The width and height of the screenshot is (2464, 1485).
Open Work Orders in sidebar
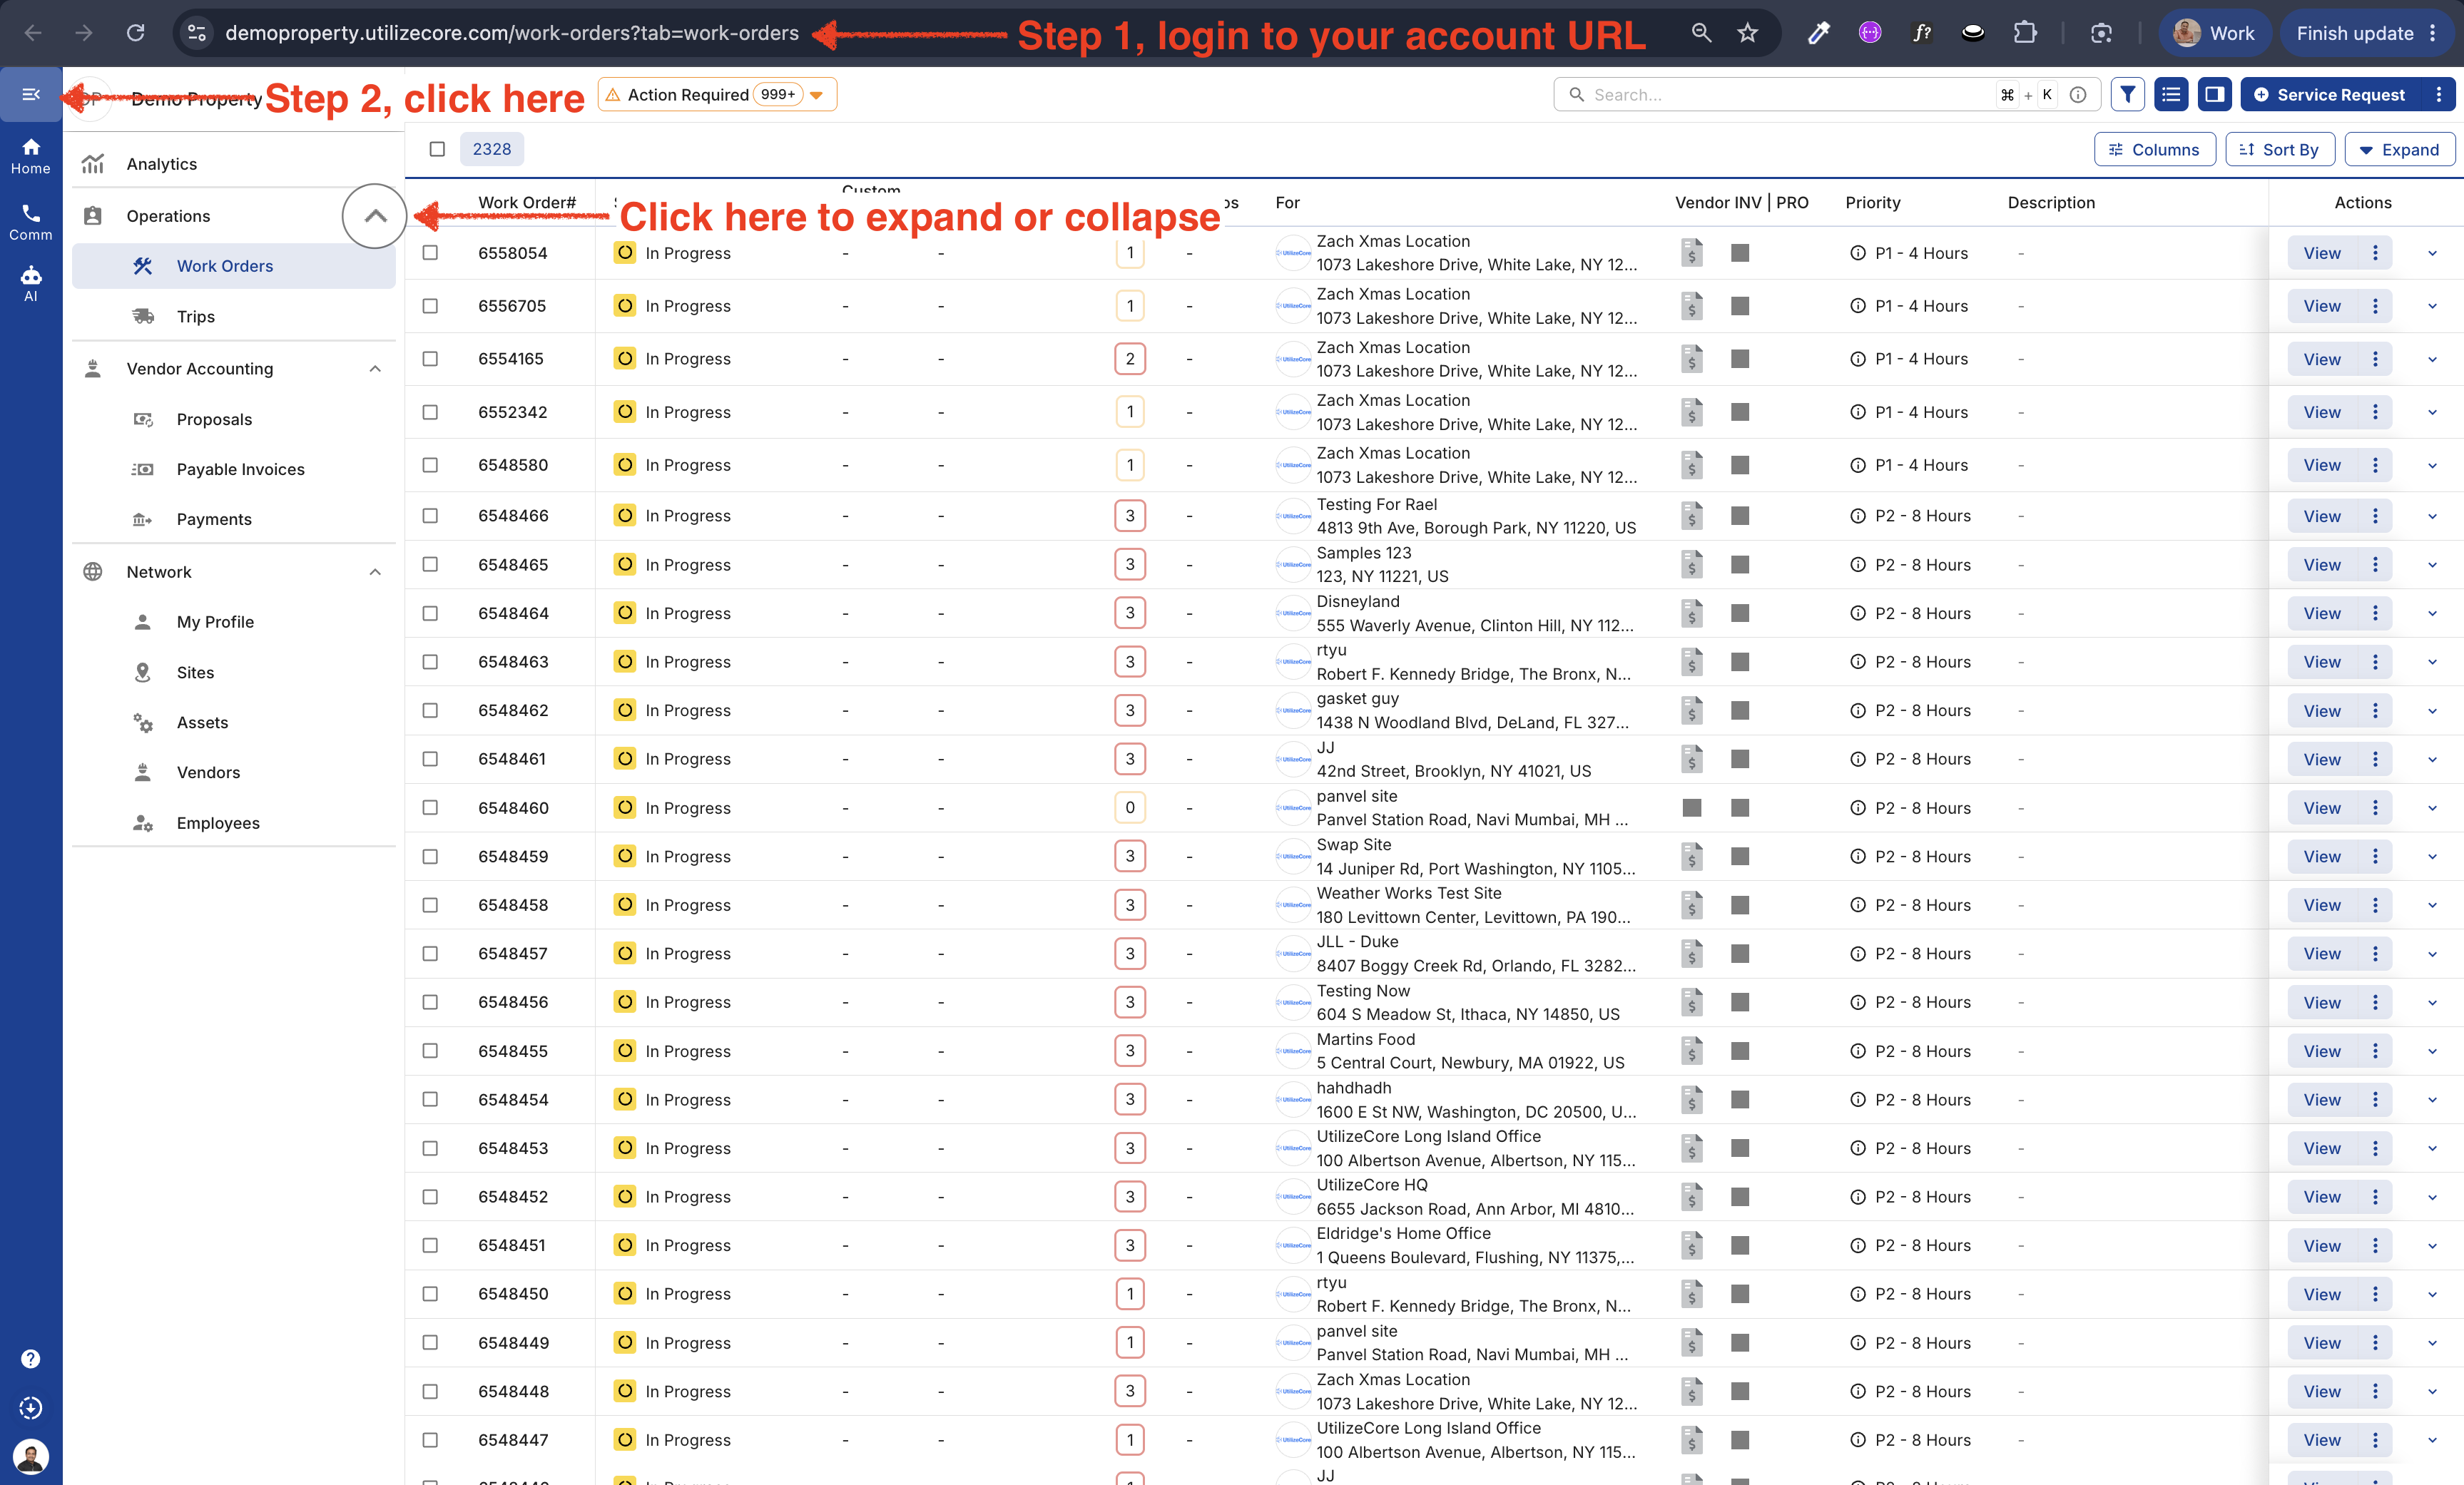(234, 266)
